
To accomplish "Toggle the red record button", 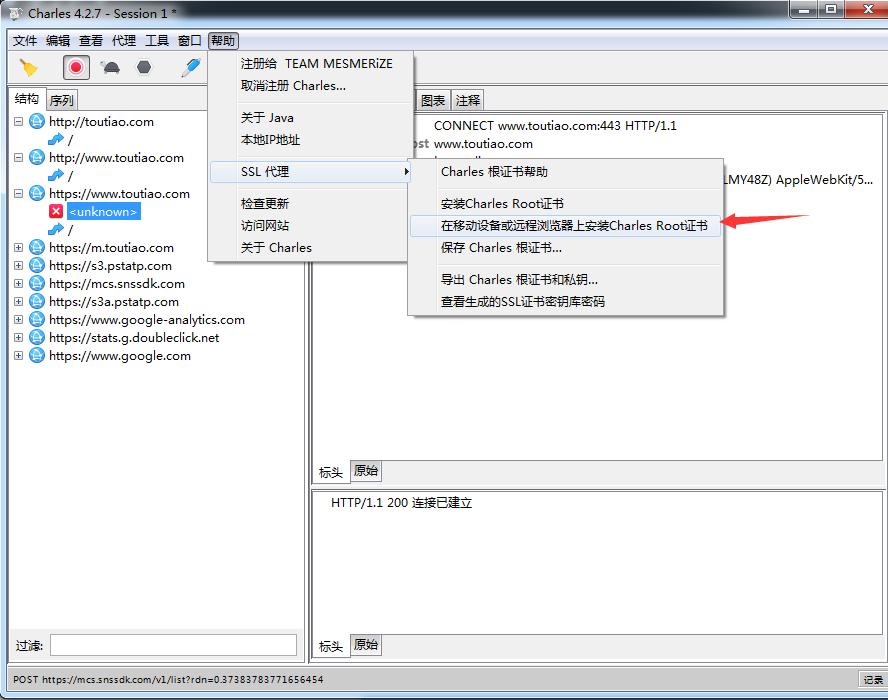I will pyautogui.click(x=76, y=67).
